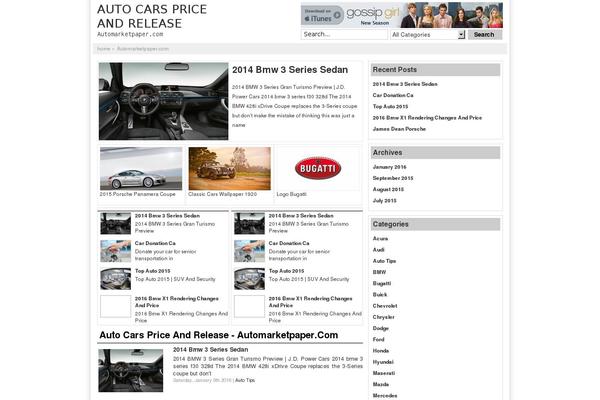The width and height of the screenshot is (600, 400).
Task: Select the Maserati category
Action: click(384, 373)
